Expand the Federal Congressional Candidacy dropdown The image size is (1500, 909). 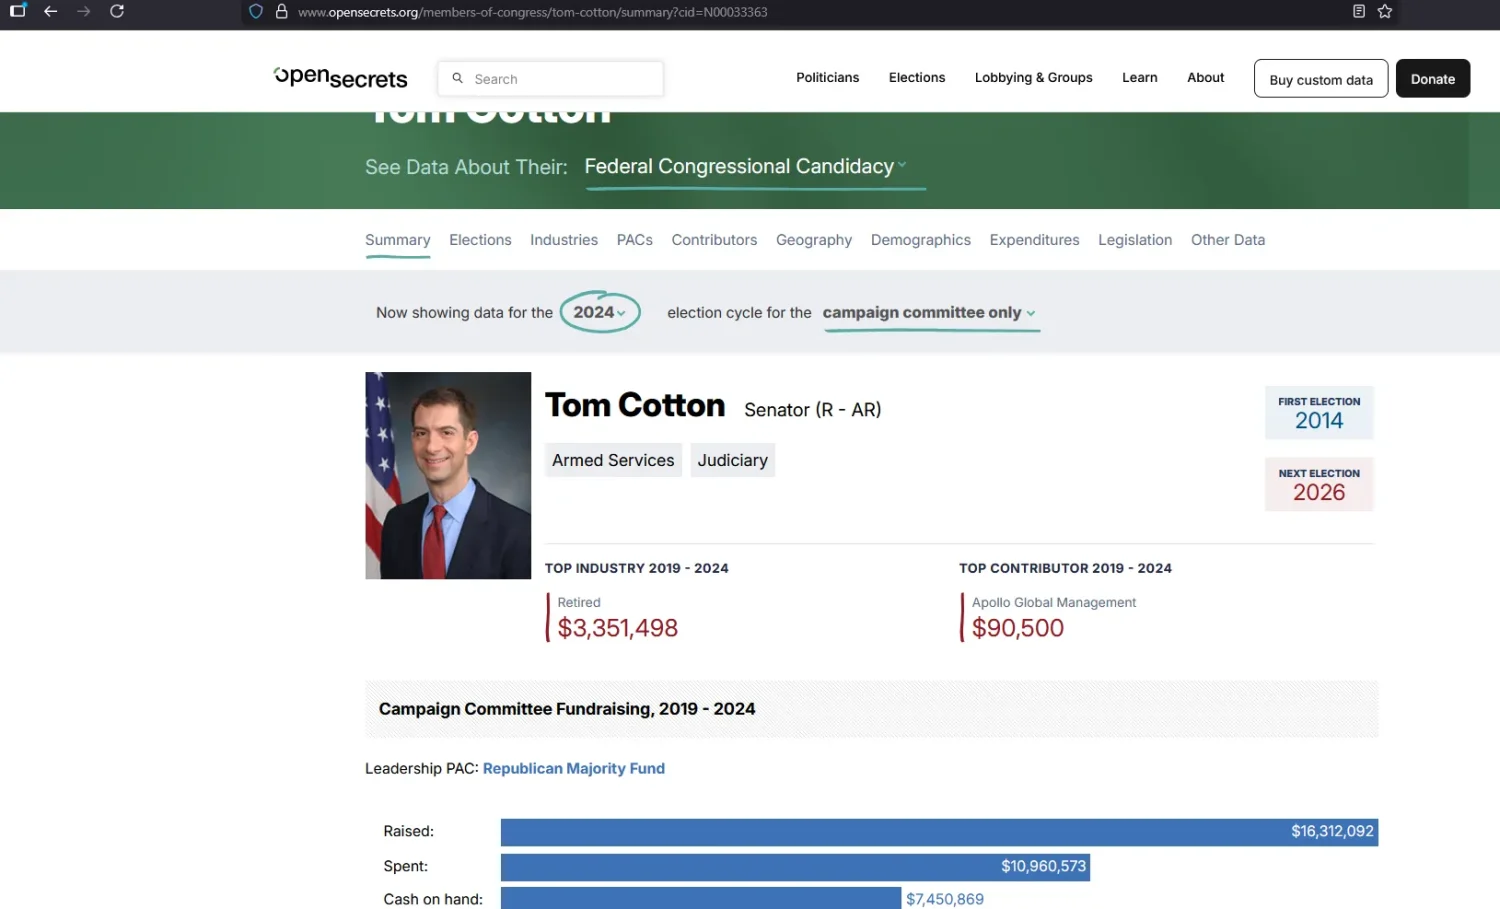[x=746, y=167]
